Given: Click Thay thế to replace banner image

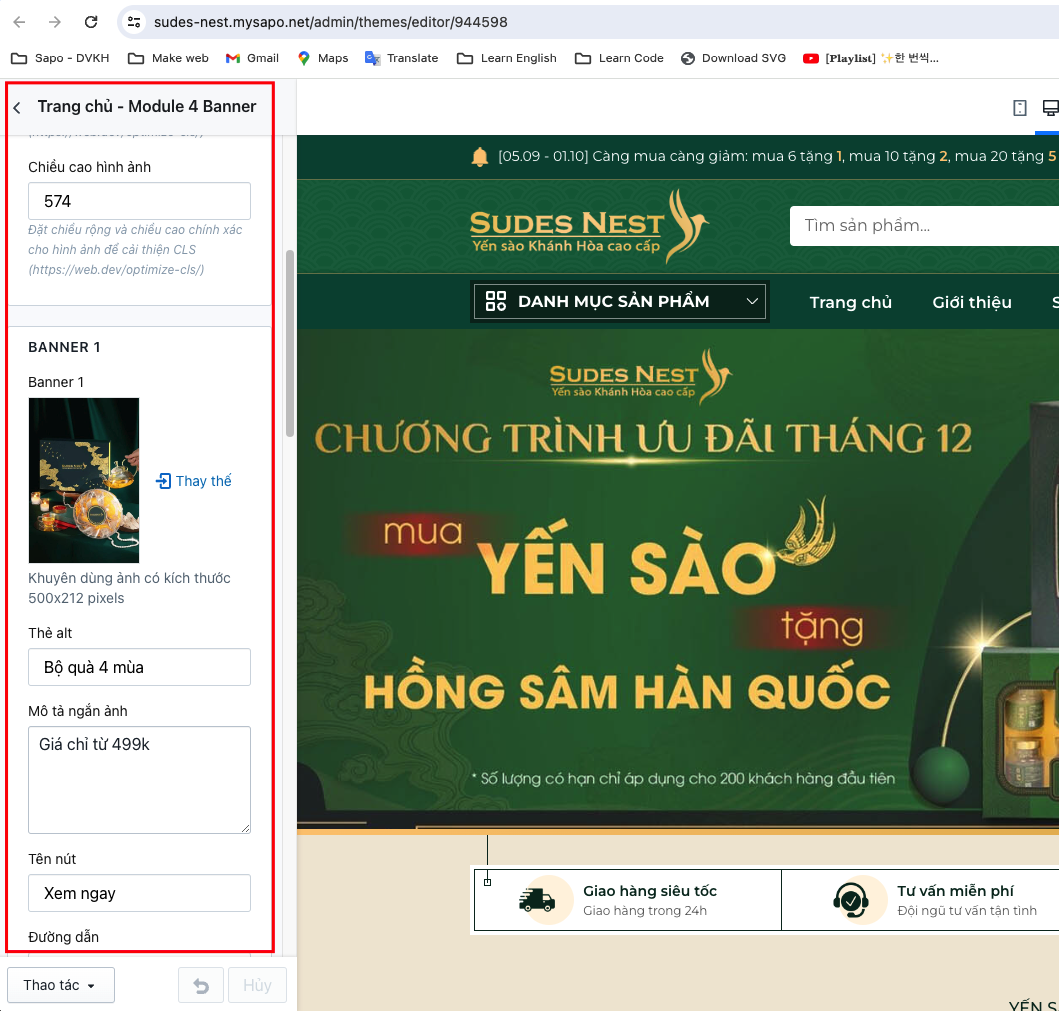Looking at the screenshot, I should tap(194, 481).
